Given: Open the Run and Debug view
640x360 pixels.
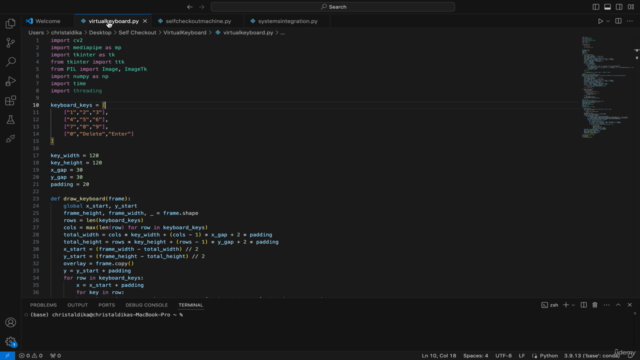Looking at the screenshot, I should point(11,81).
